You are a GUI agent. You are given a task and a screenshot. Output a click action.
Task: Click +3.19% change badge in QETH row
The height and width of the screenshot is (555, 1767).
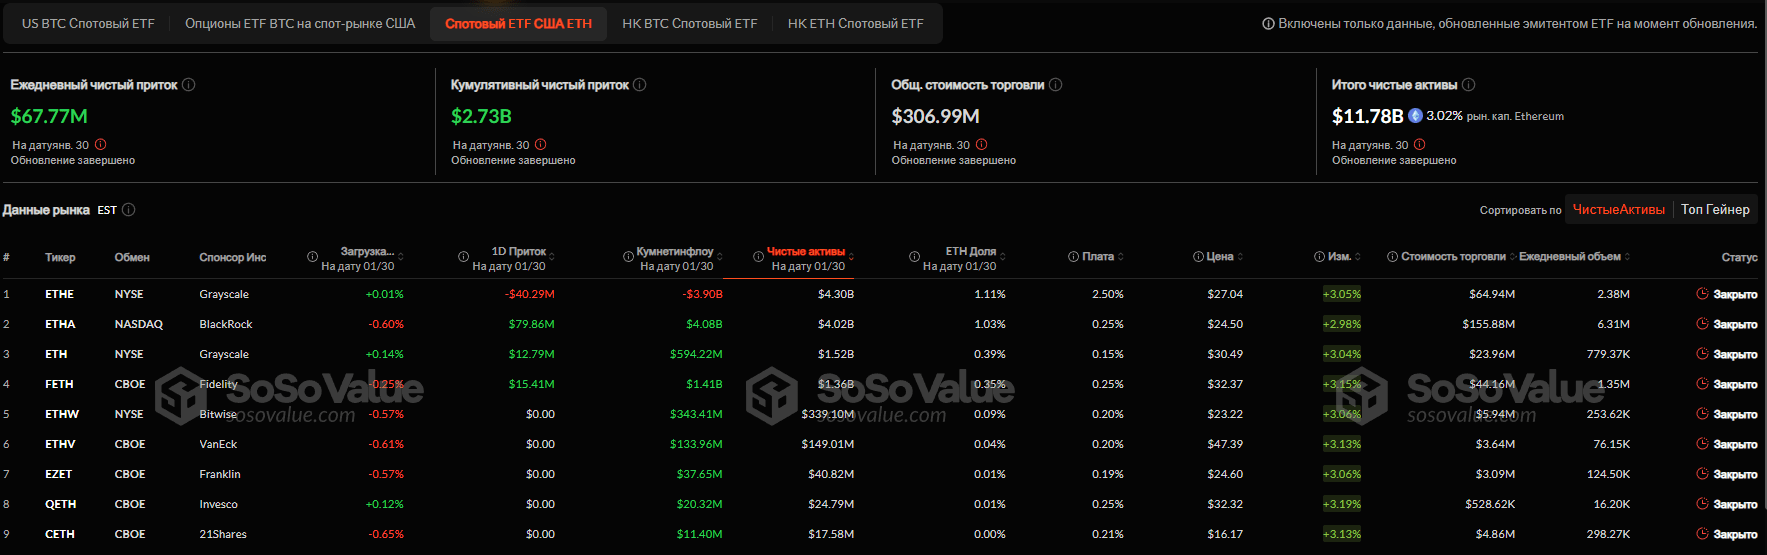1342,504
